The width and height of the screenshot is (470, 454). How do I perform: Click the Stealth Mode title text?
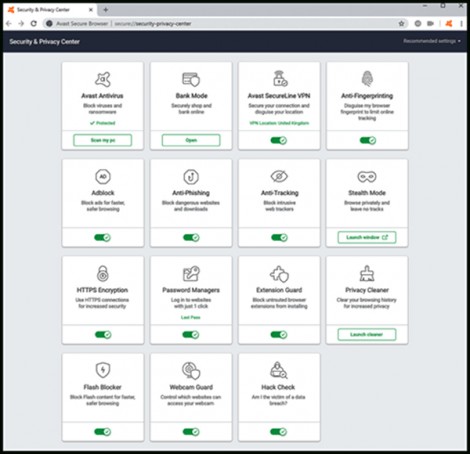pyautogui.click(x=367, y=193)
